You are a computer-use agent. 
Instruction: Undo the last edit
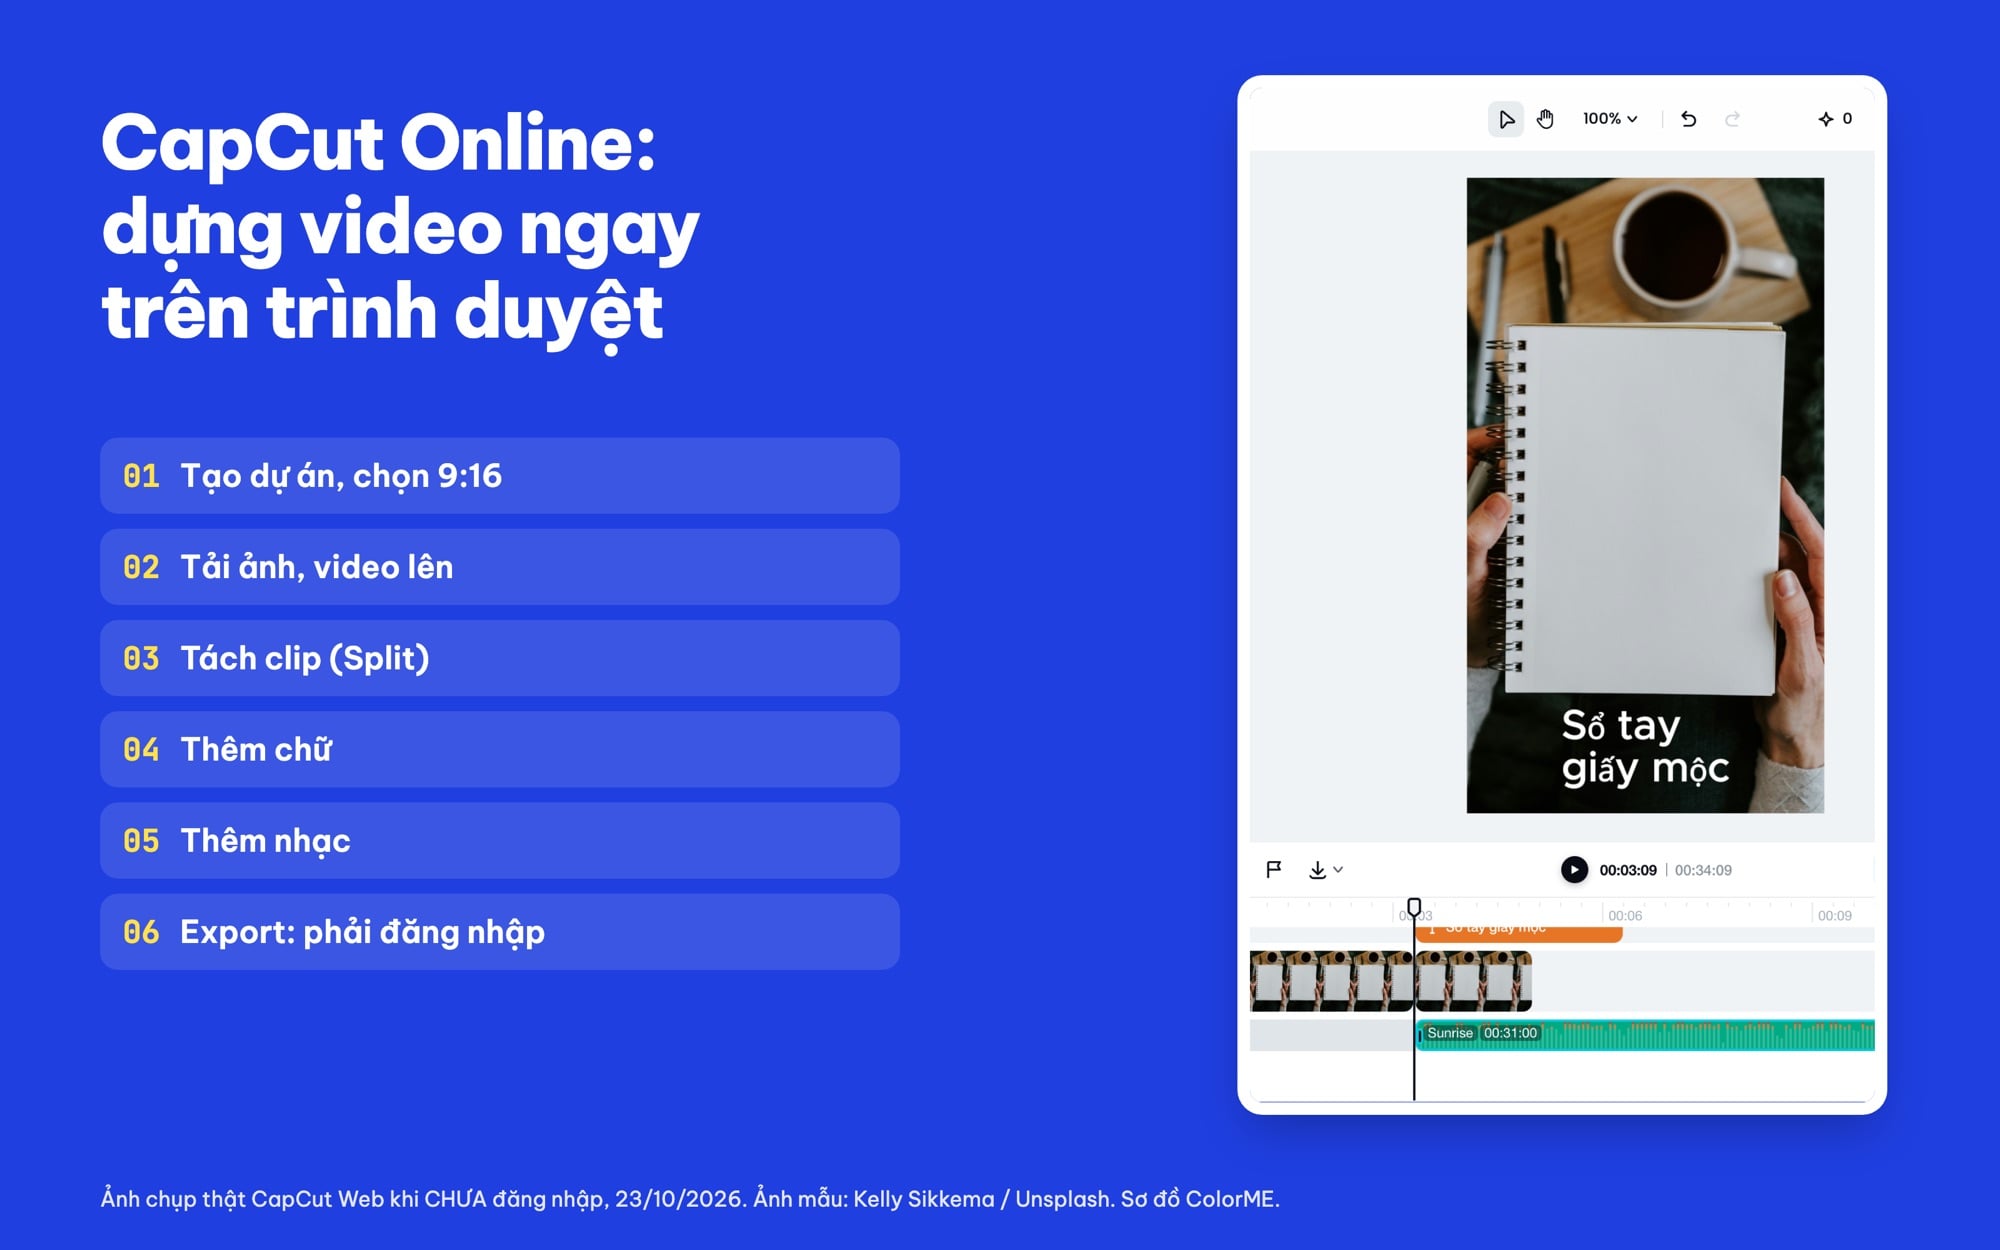(x=1689, y=119)
